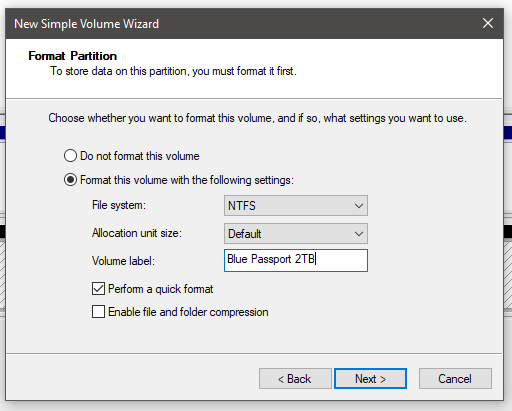This screenshot has width=512, height=411.
Task: Open the File system NTFS dropdown
Action: click(296, 206)
